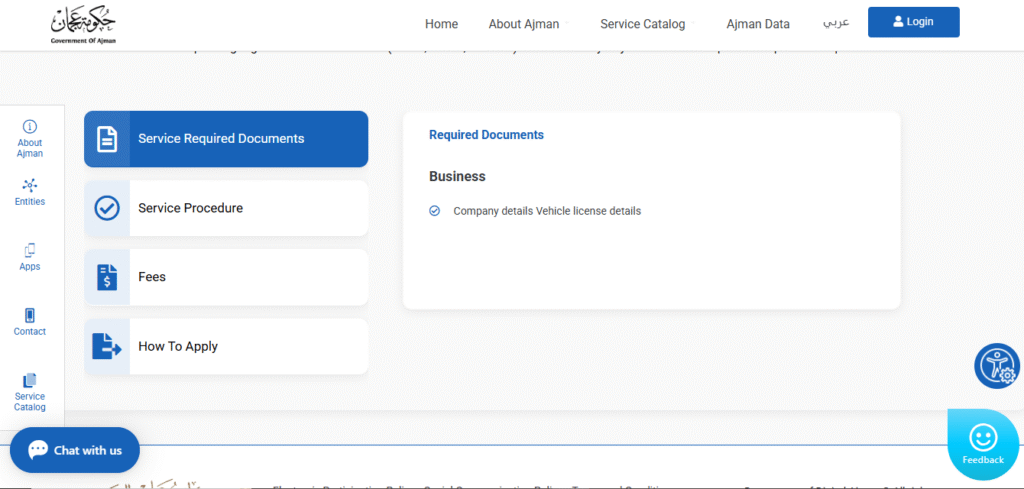The height and width of the screenshot is (489, 1024).
Task: Switch to the Service Procedure tab
Action: point(226,208)
